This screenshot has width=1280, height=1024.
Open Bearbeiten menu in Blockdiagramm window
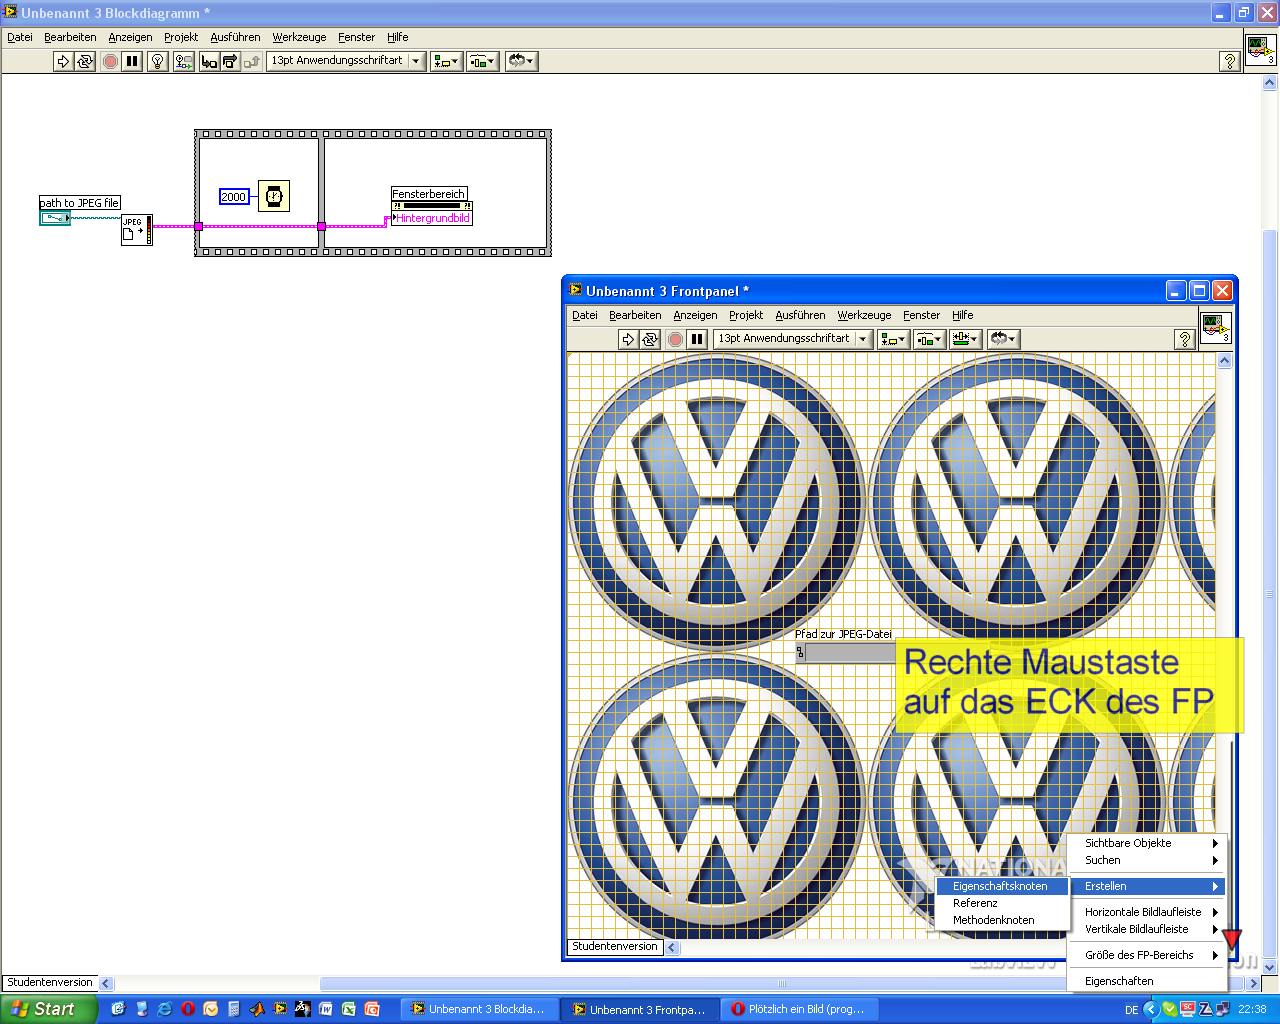pos(70,37)
